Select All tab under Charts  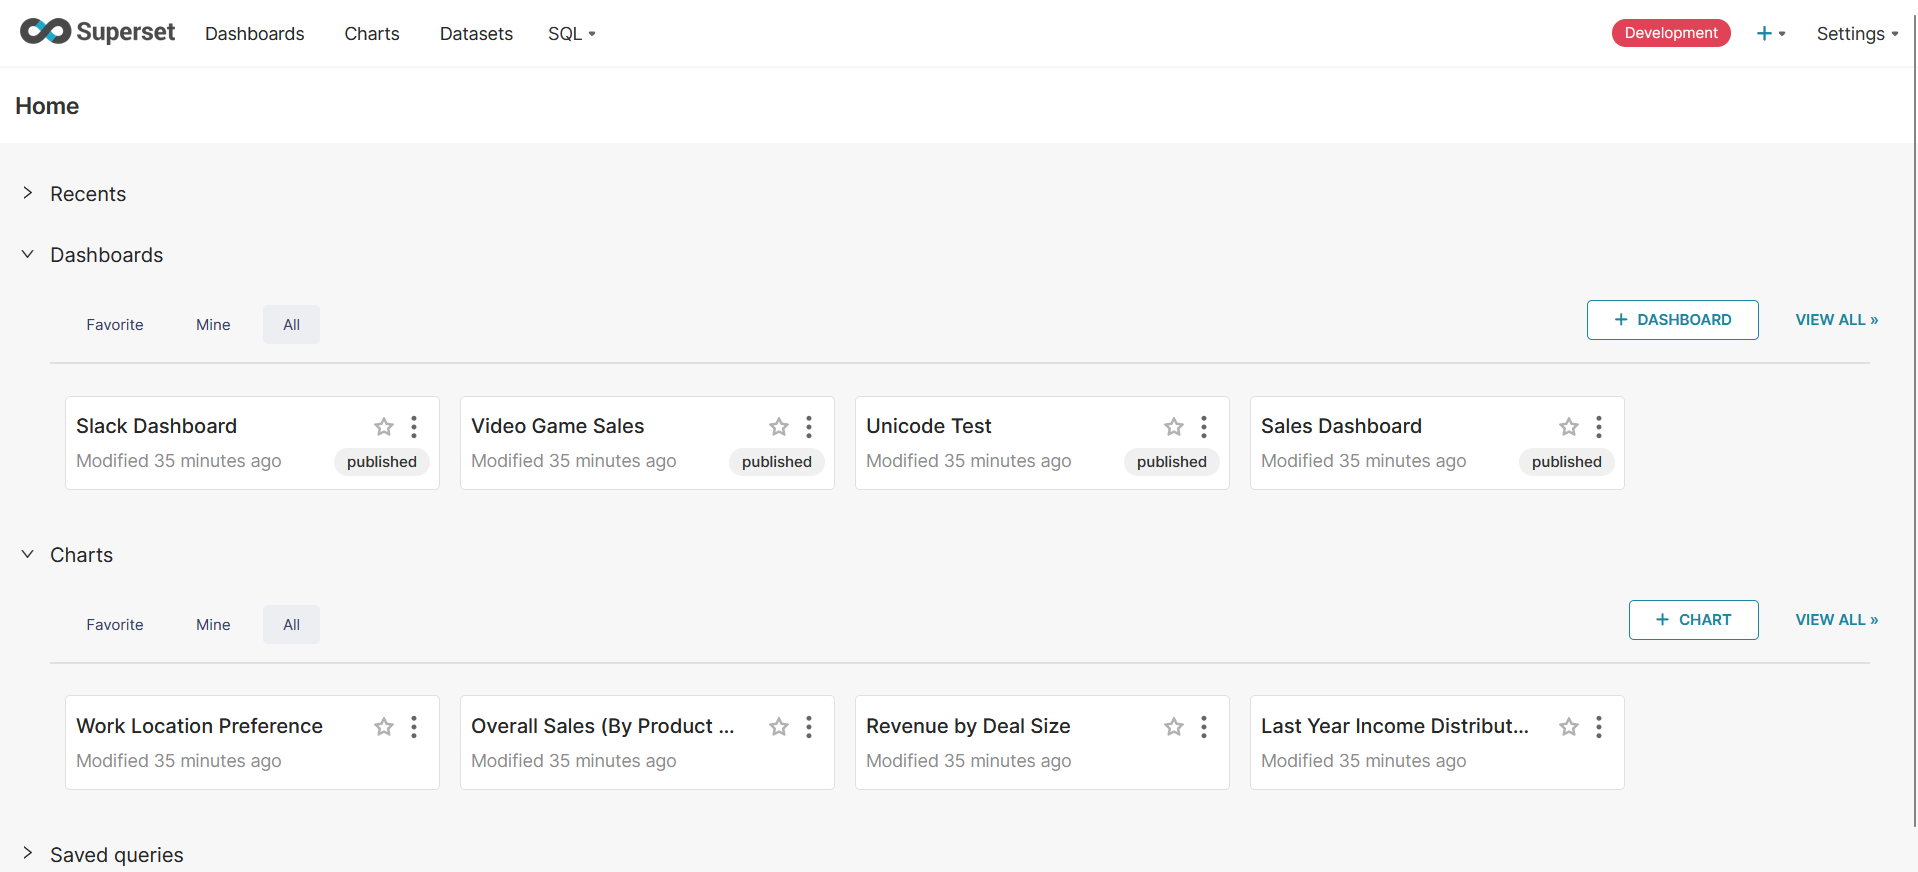pos(291,624)
